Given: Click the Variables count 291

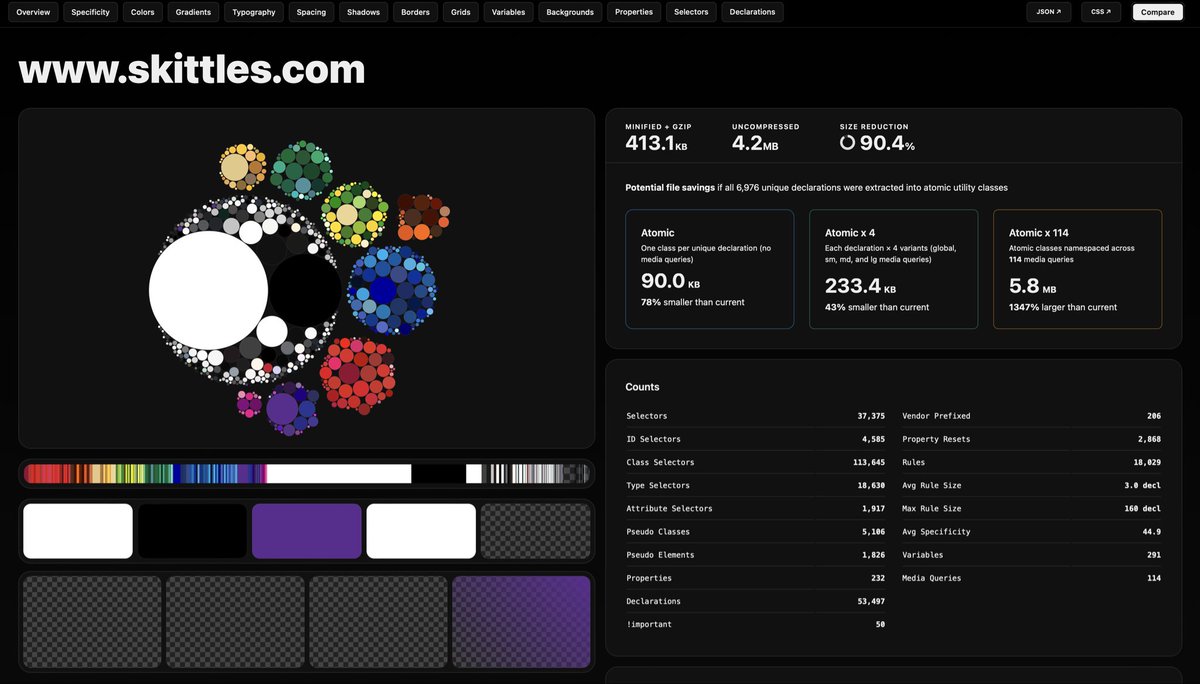Looking at the screenshot, I should tap(1154, 554).
